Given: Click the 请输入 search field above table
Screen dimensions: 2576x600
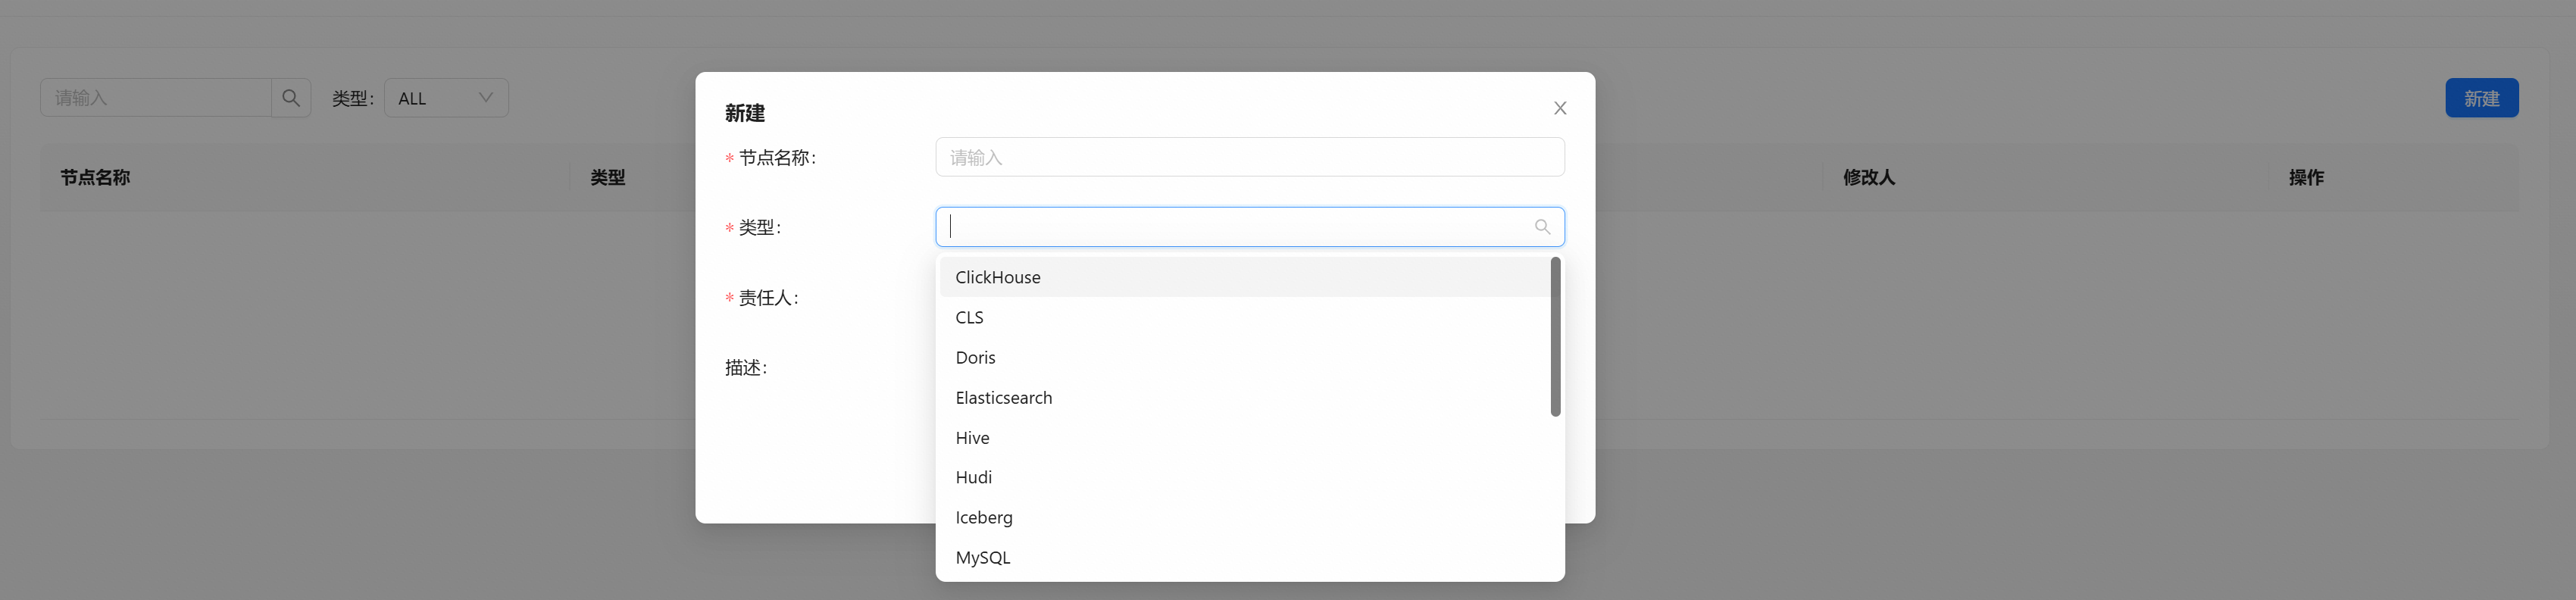Looking at the screenshot, I should click(x=156, y=98).
